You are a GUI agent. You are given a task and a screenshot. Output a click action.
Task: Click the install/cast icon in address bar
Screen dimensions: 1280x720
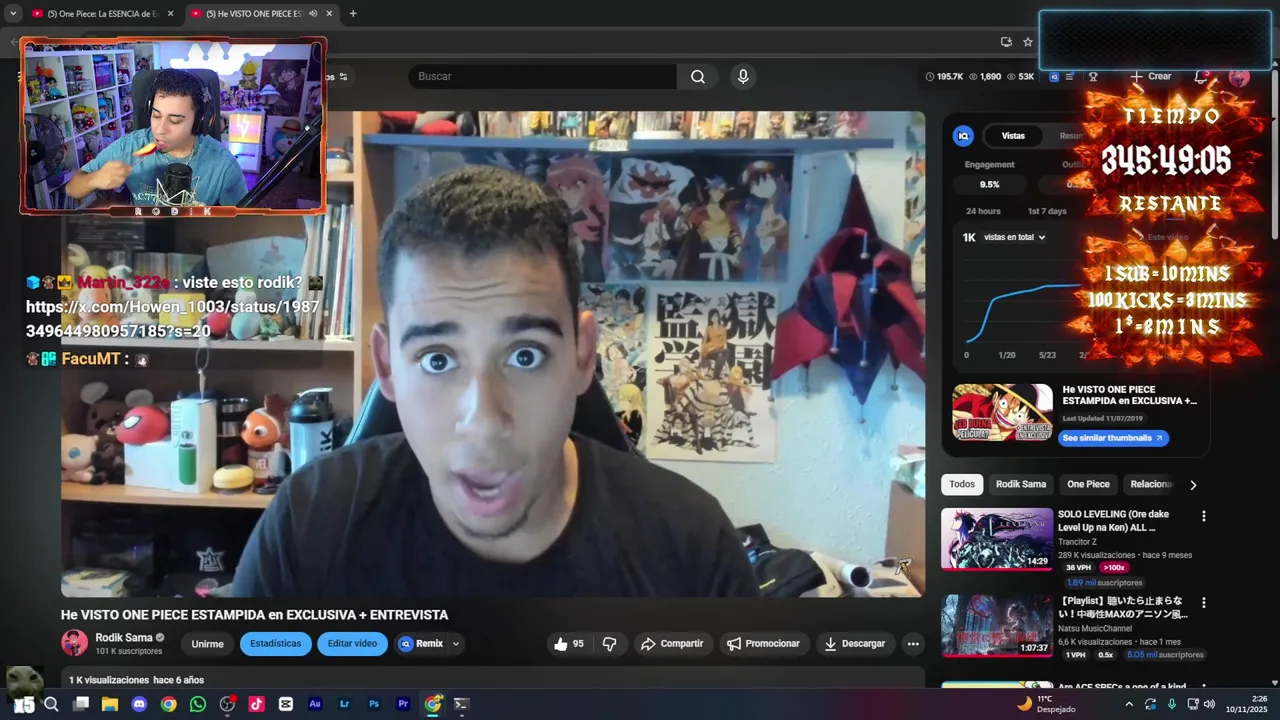click(1006, 42)
